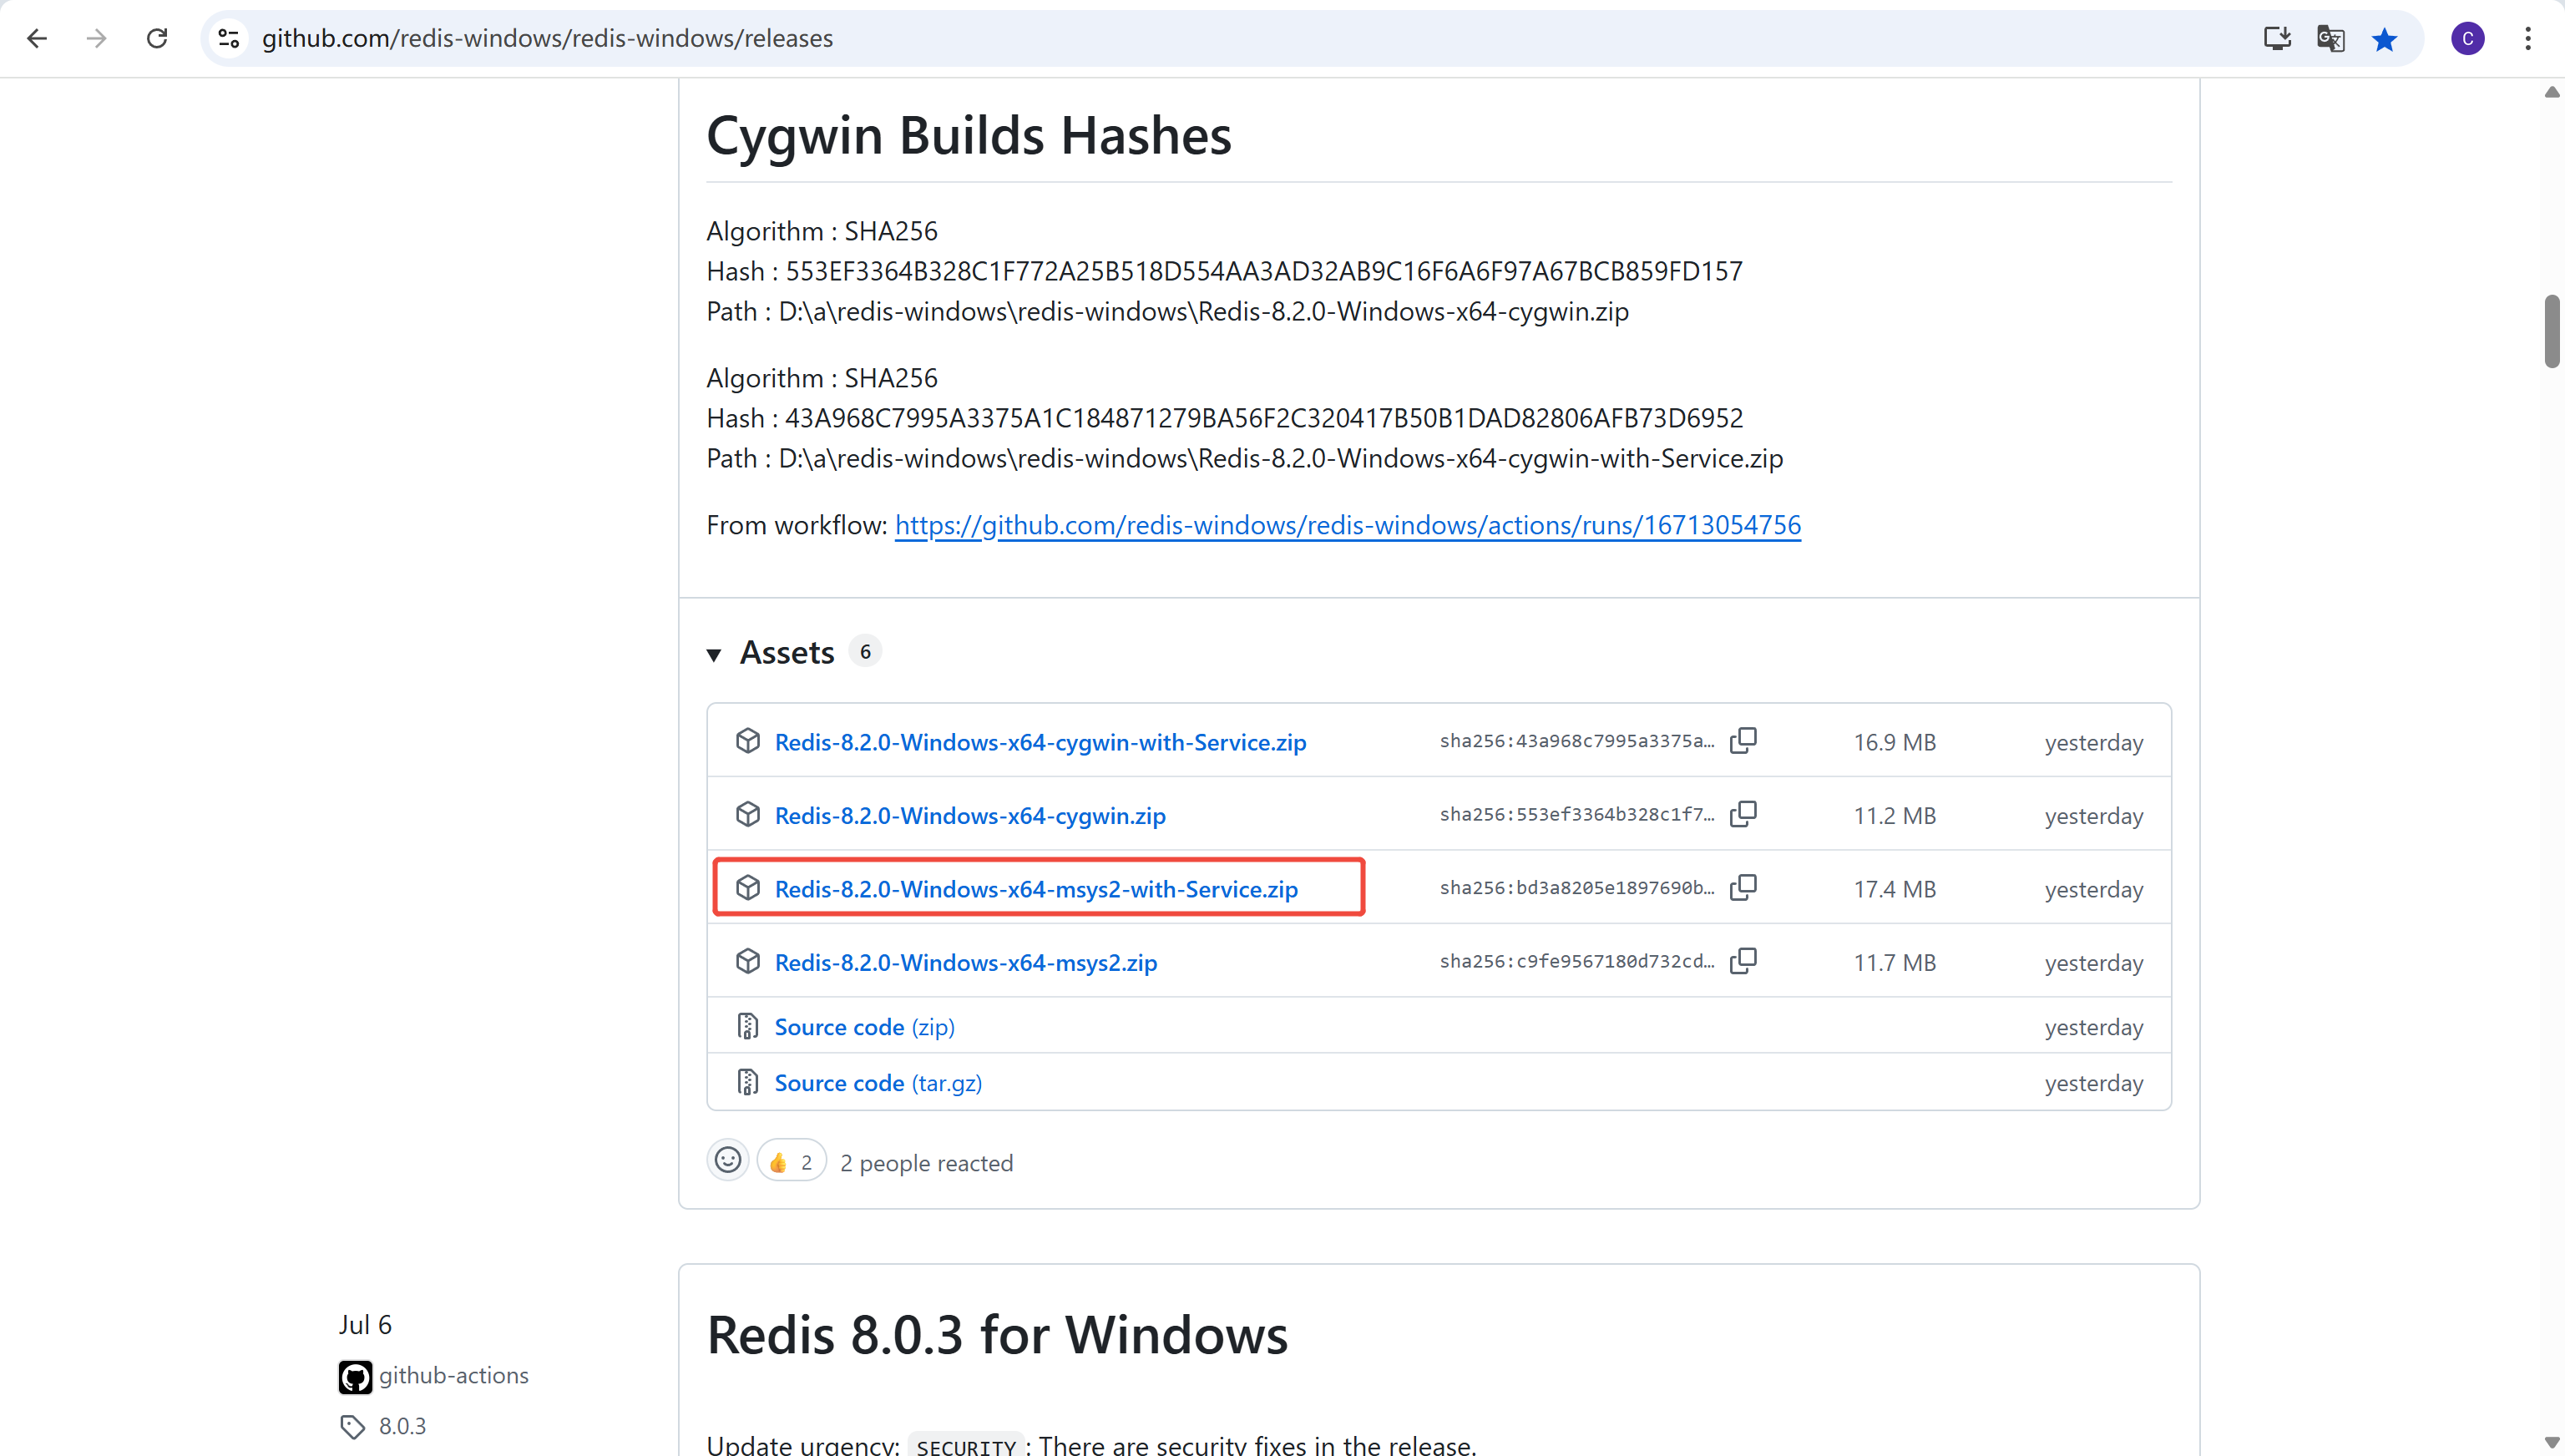The image size is (2565, 1456).
Task: Open the profile avatar C
Action: coord(2468,38)
